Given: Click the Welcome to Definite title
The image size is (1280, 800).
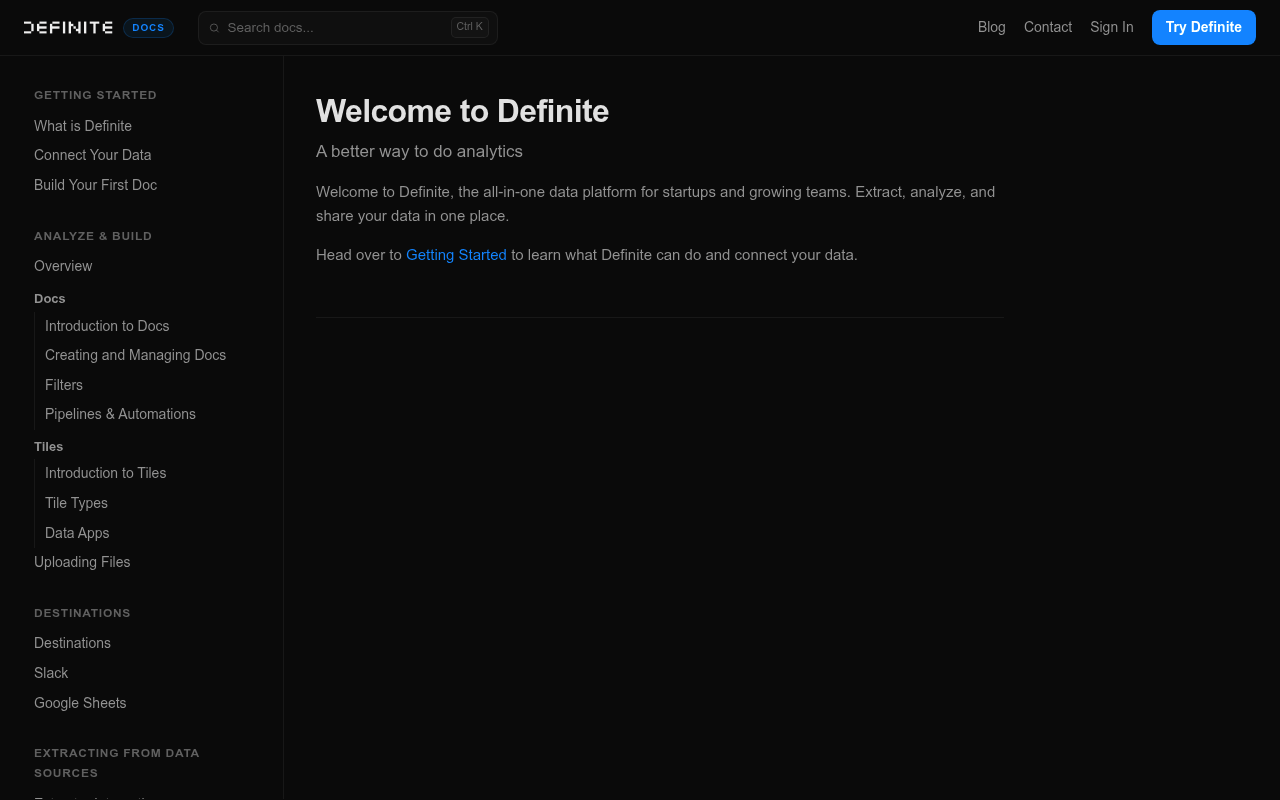Looking at the screenshot, I should (462, 111).
